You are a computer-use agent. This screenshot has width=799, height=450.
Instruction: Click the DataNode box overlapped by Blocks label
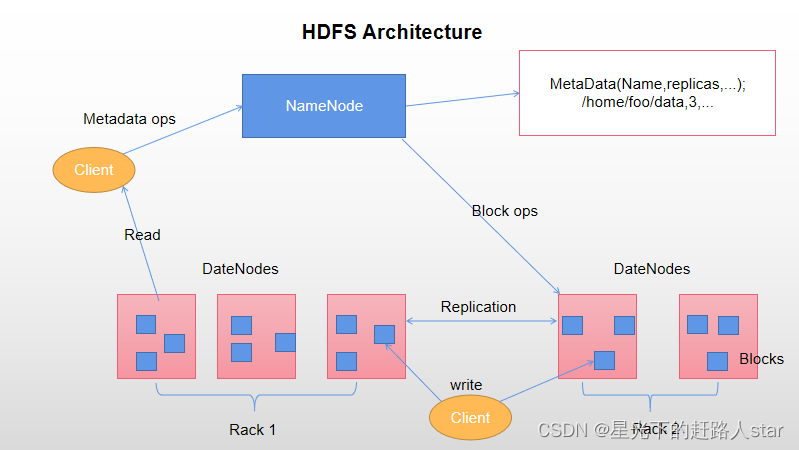718,336
